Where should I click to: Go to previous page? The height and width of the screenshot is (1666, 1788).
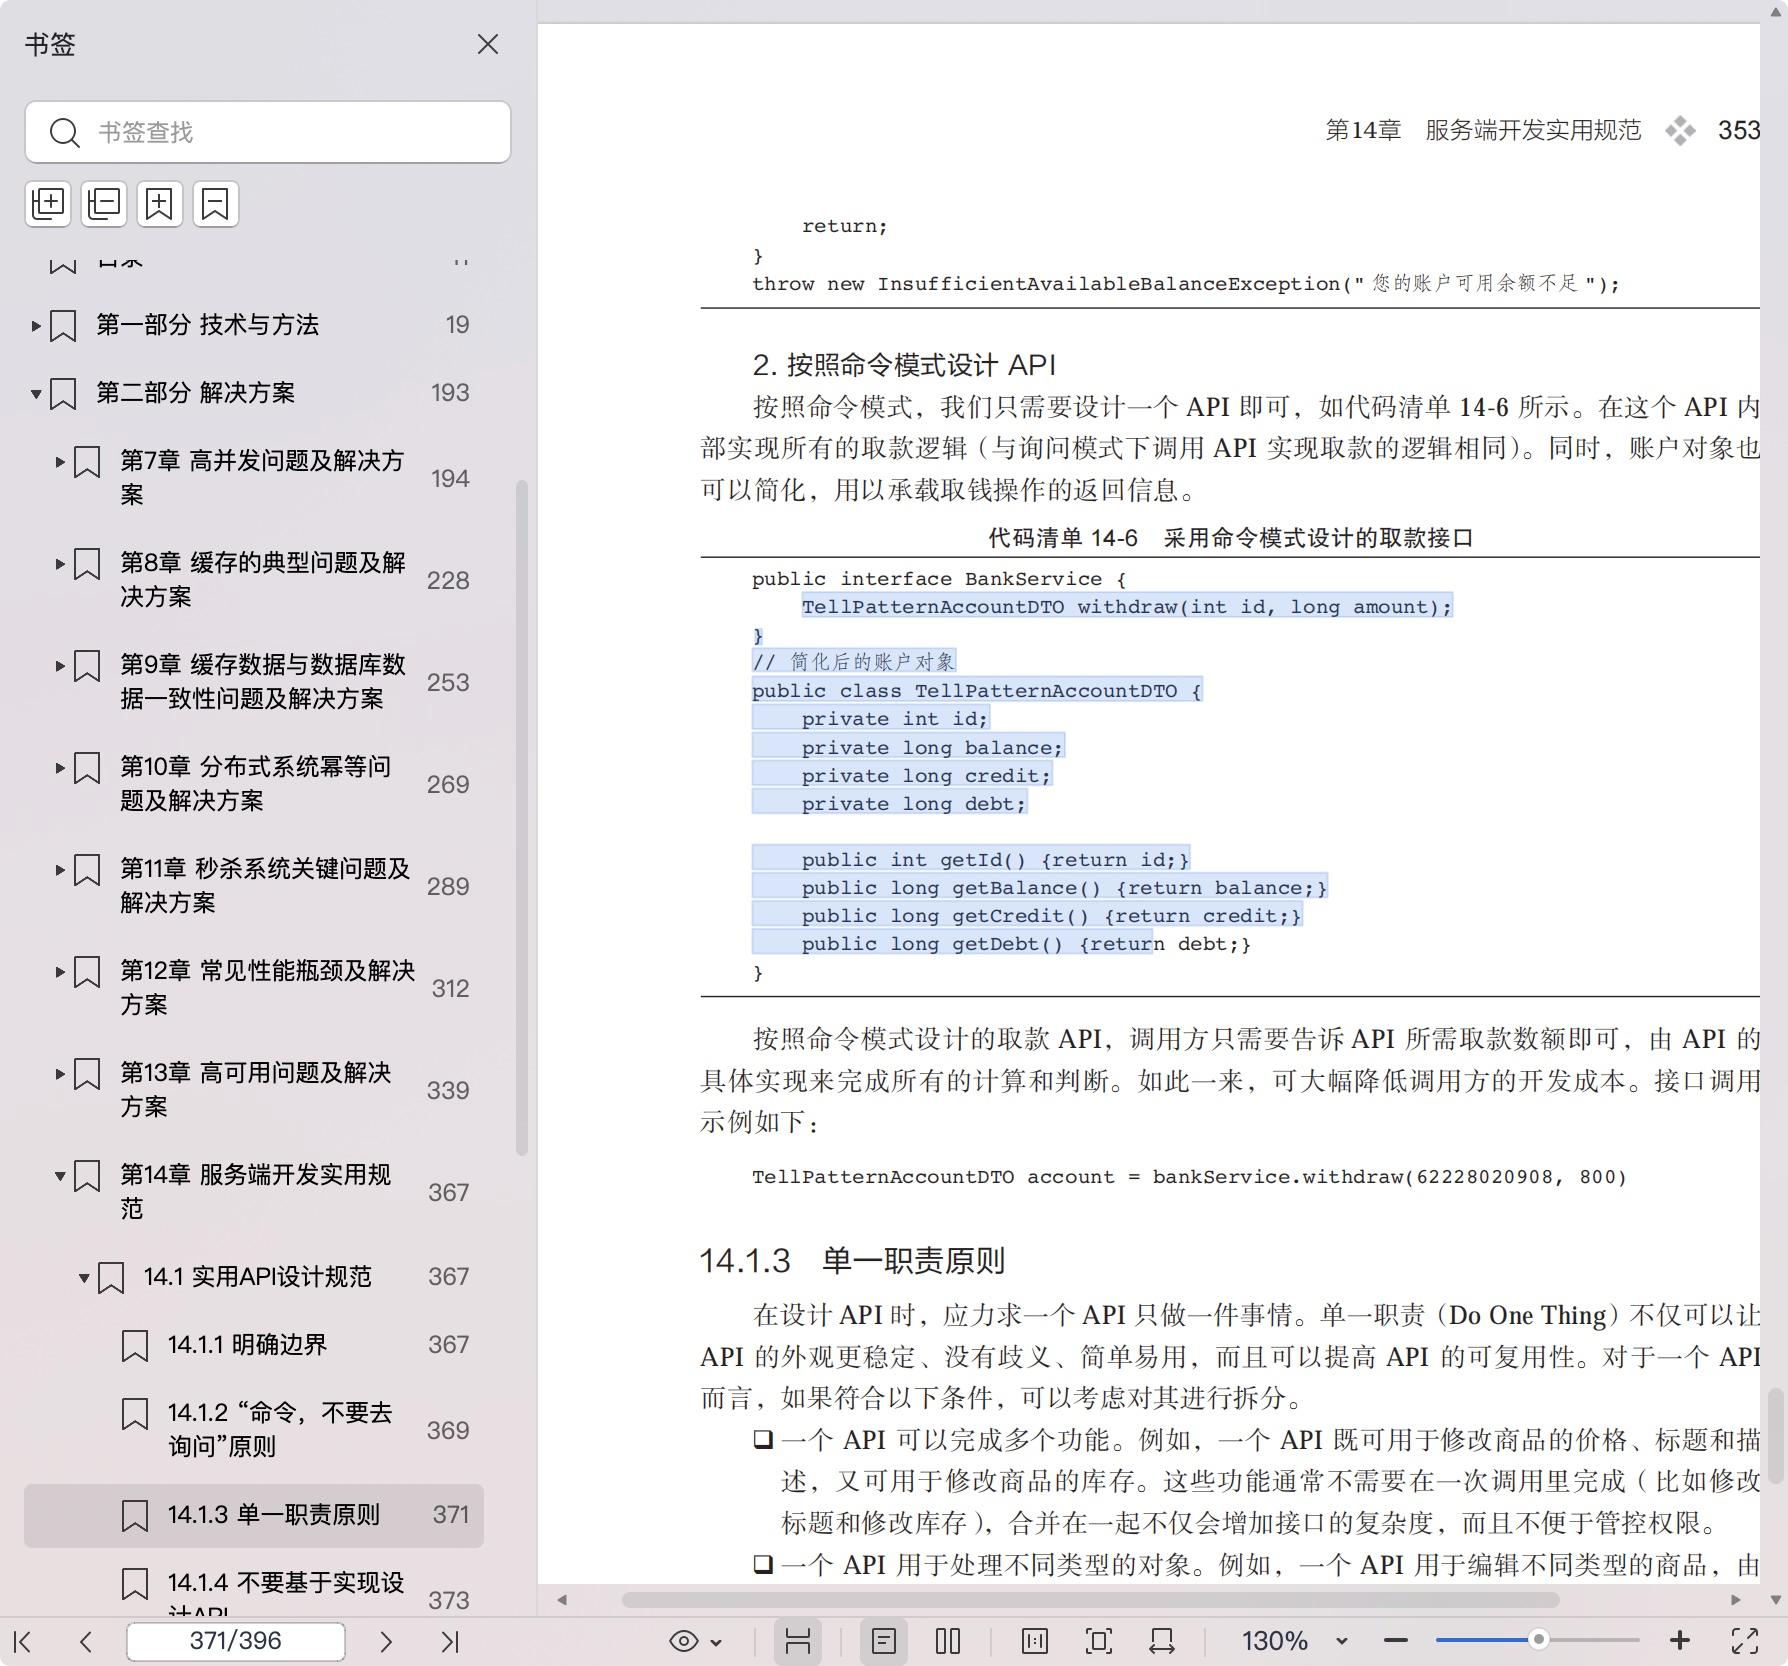coord(86,1641)
